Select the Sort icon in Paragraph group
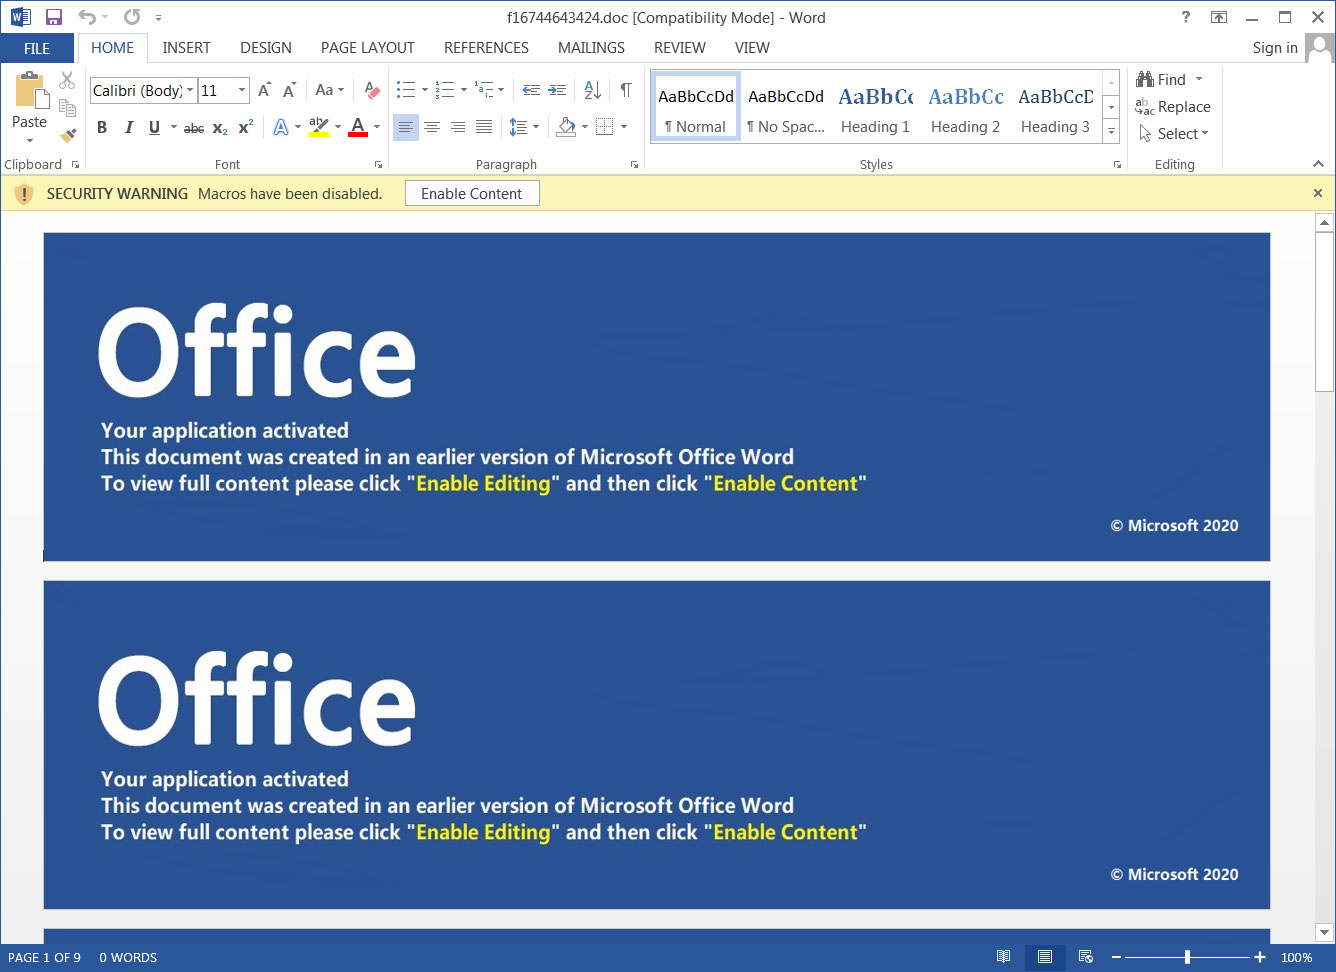 (592, 90)
